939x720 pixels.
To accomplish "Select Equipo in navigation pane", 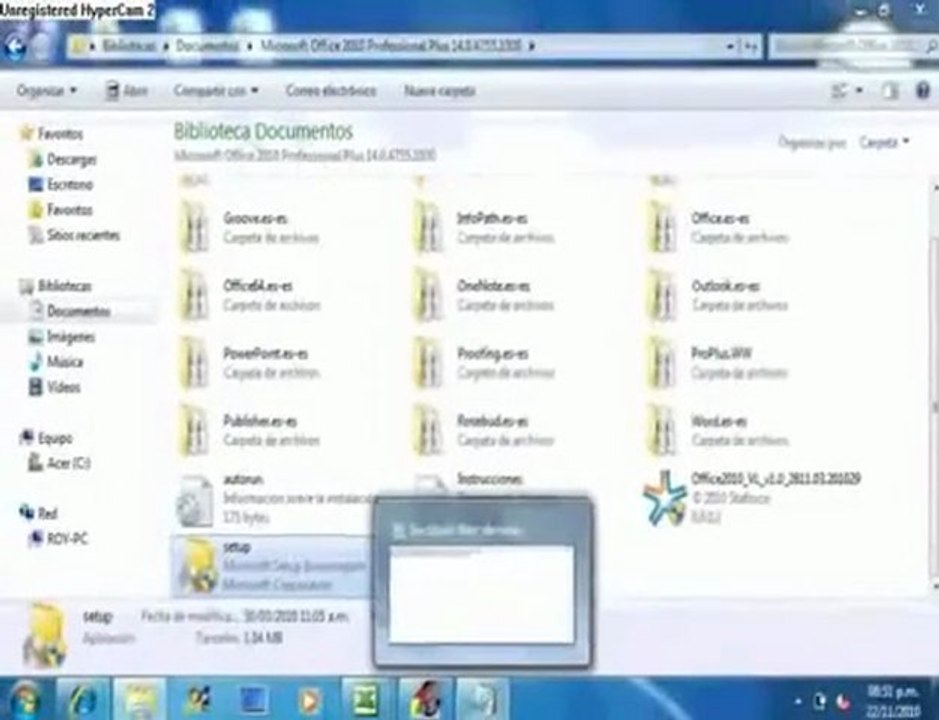I will [x=46, y=438].
